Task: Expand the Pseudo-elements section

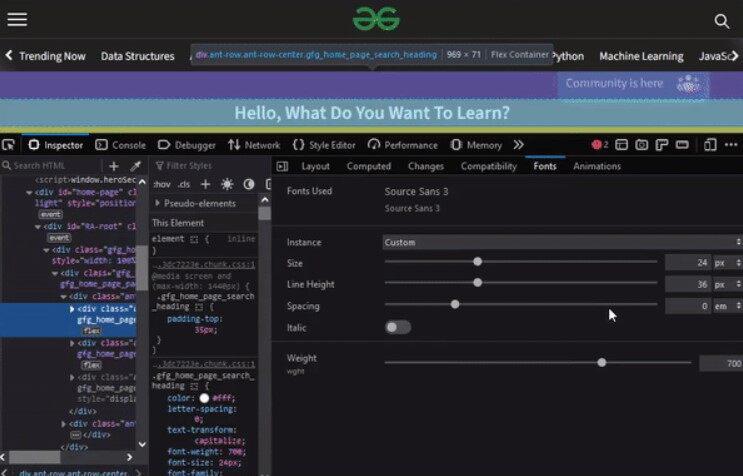Action: (x=158, y=203)
